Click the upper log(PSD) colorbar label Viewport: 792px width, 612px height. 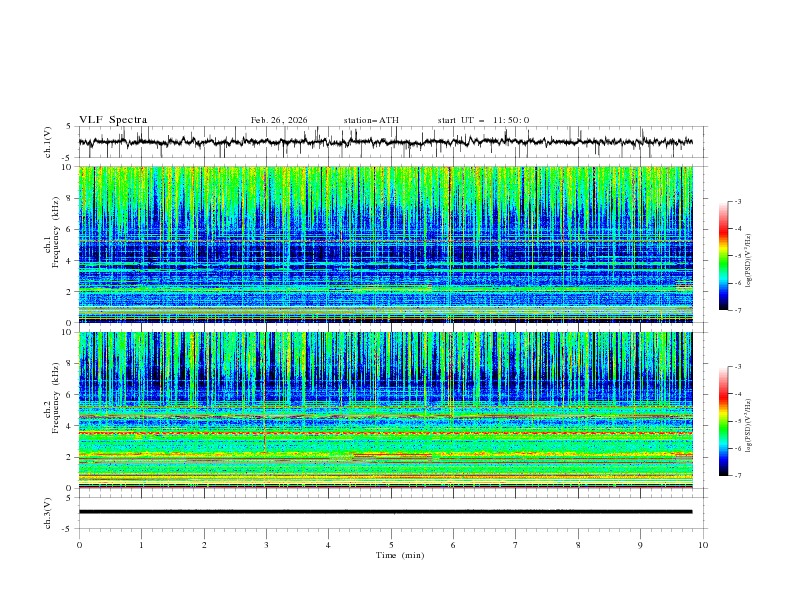tap(748, 261)
